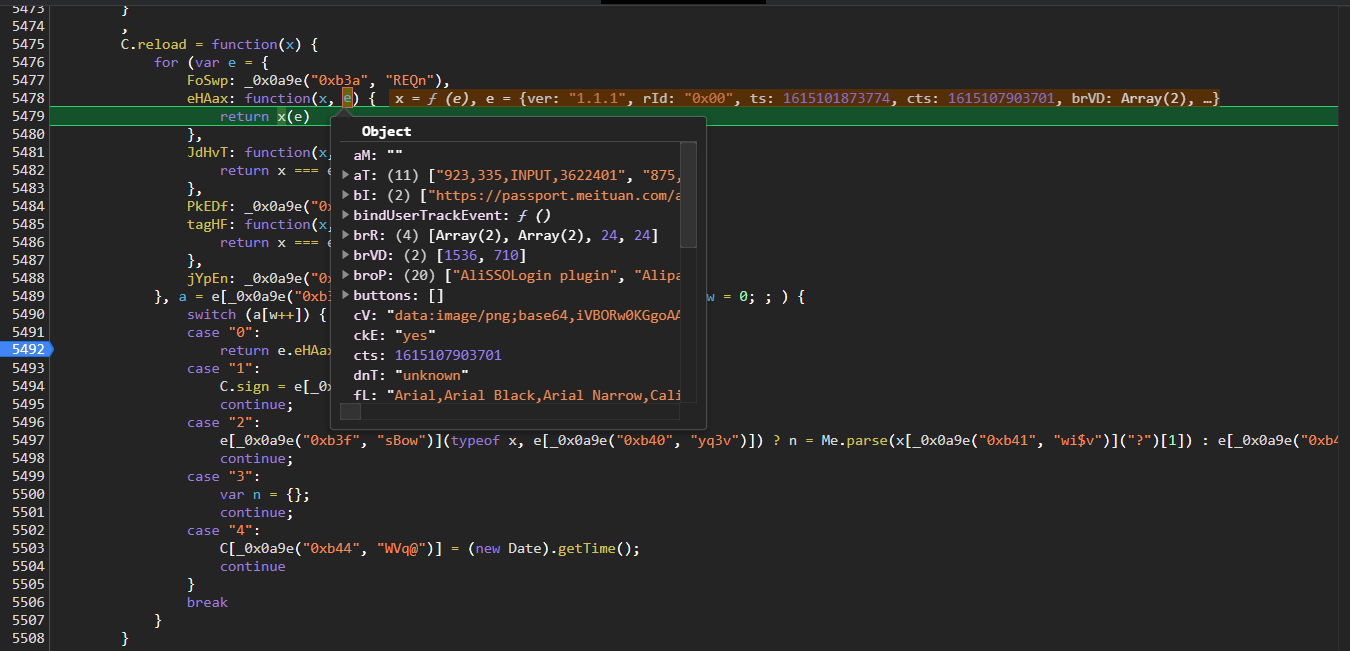Viewport: 1350px width, 651px height.
Task: Click the tagHF property name
Action: 207,224
